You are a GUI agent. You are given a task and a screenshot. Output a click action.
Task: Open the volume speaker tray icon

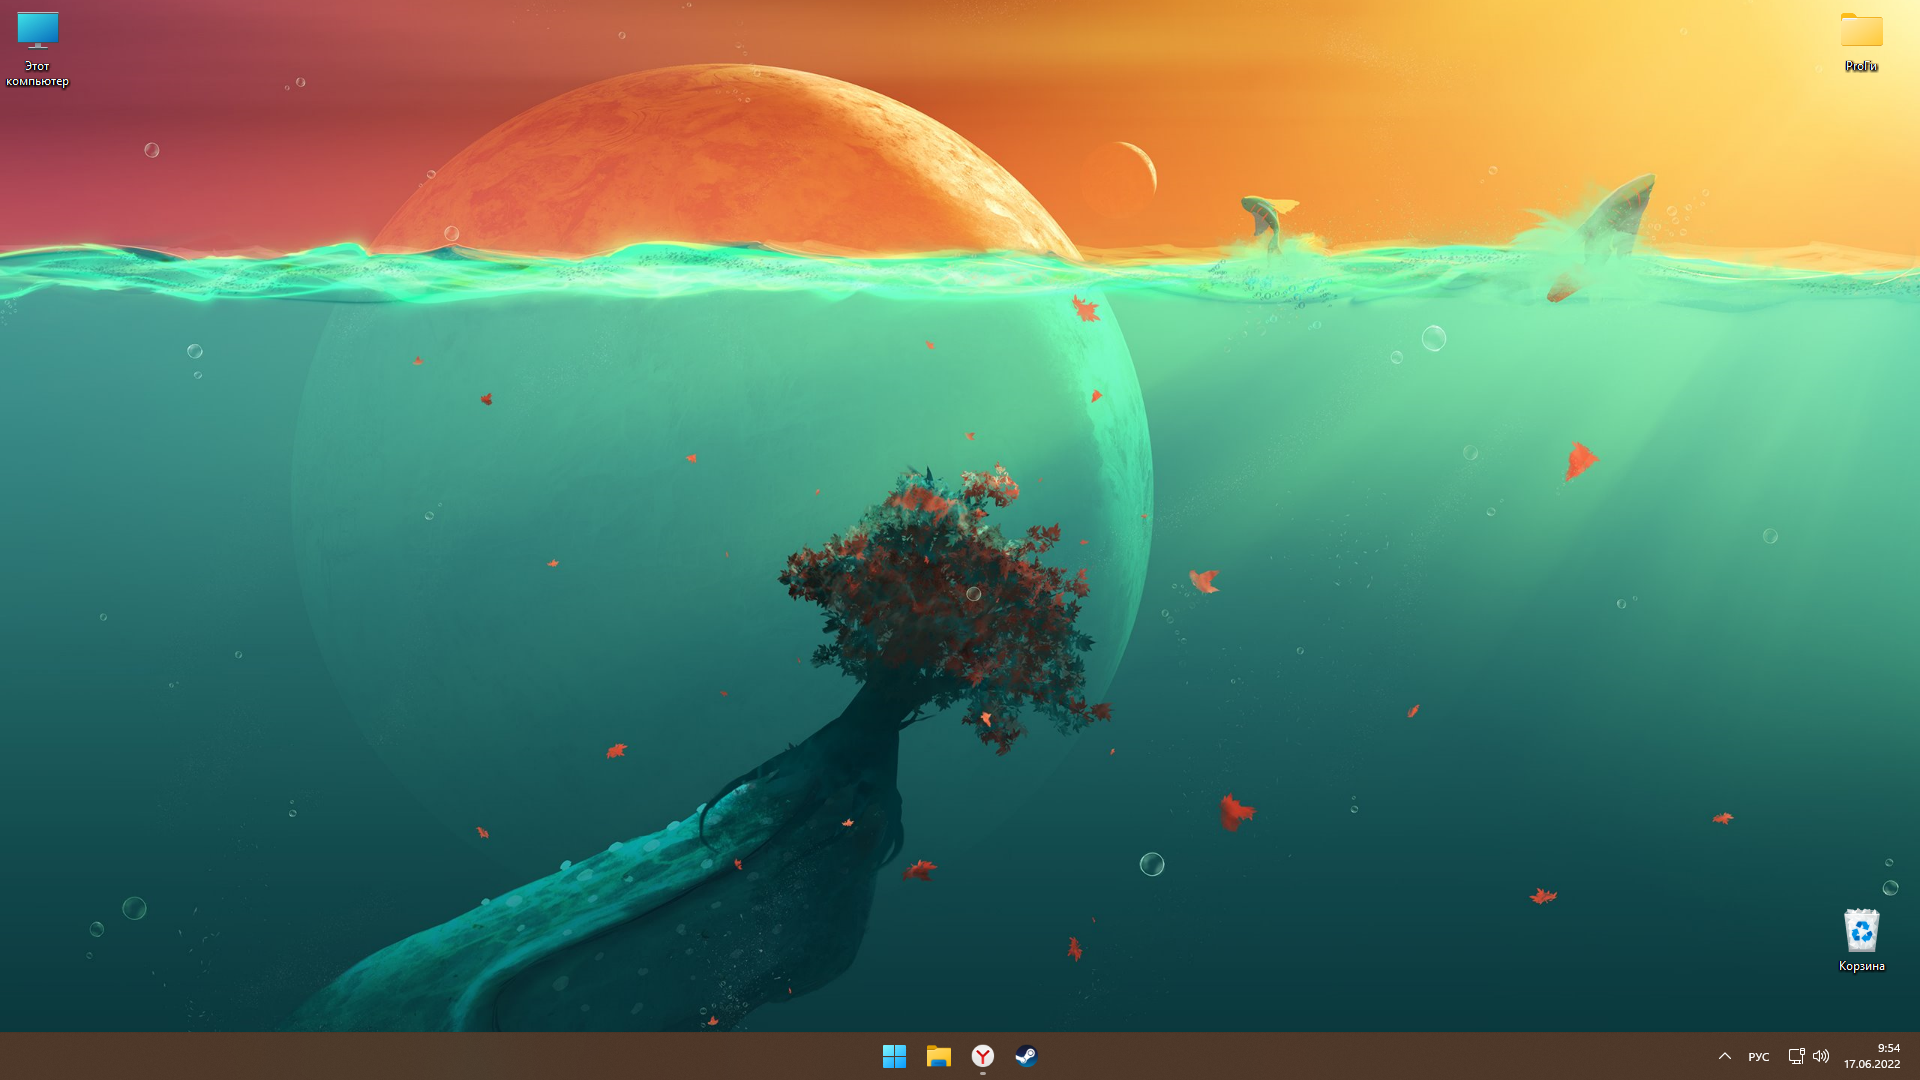1821,1056
